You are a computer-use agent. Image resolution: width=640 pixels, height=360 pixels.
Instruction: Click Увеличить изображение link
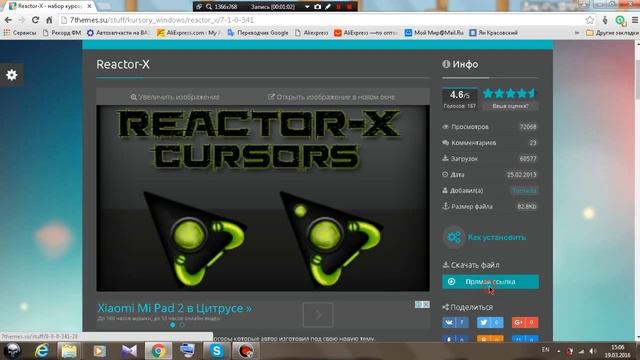[175, 97]
